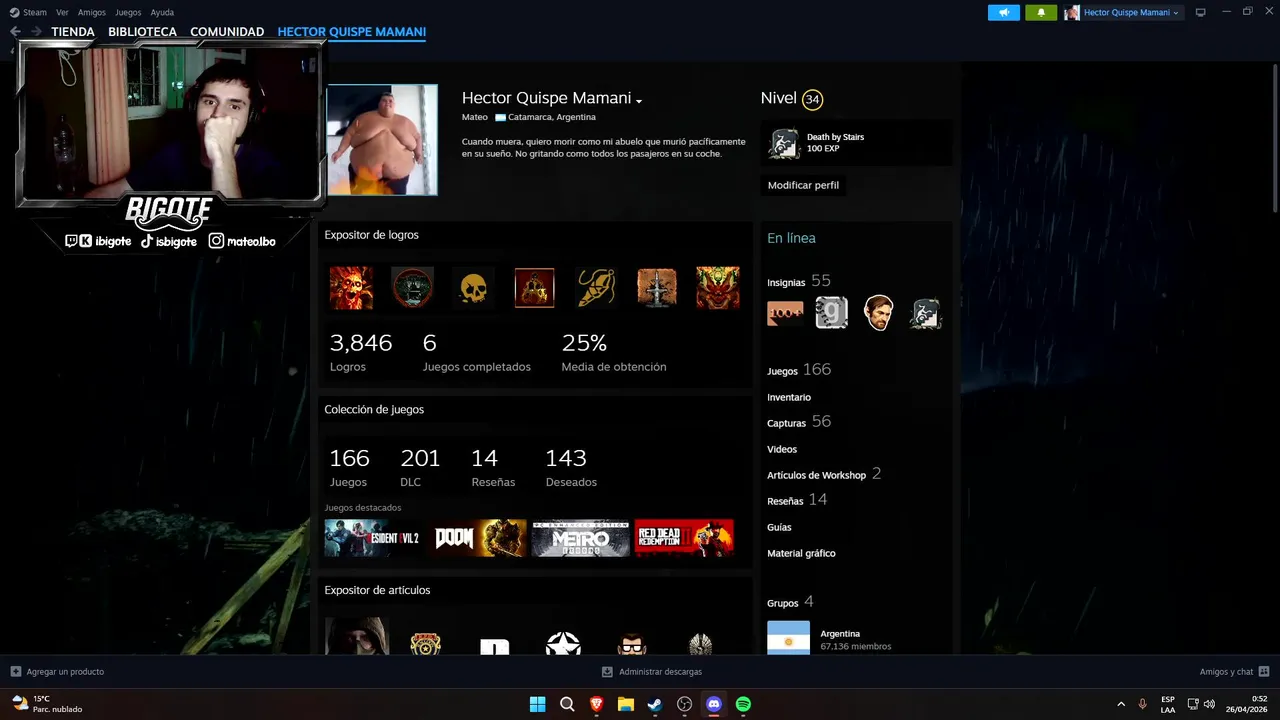Screen dimensions: 1280x720
Task: Open the Steam big picture mode icon
Action: 1201,12
